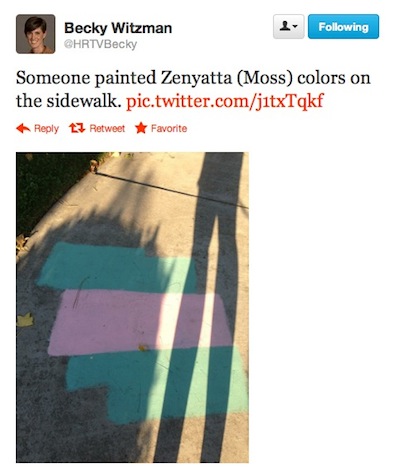Click the retweet arrows icon
Viewport: 395px width, 474px height.
[x=77, y=128]
